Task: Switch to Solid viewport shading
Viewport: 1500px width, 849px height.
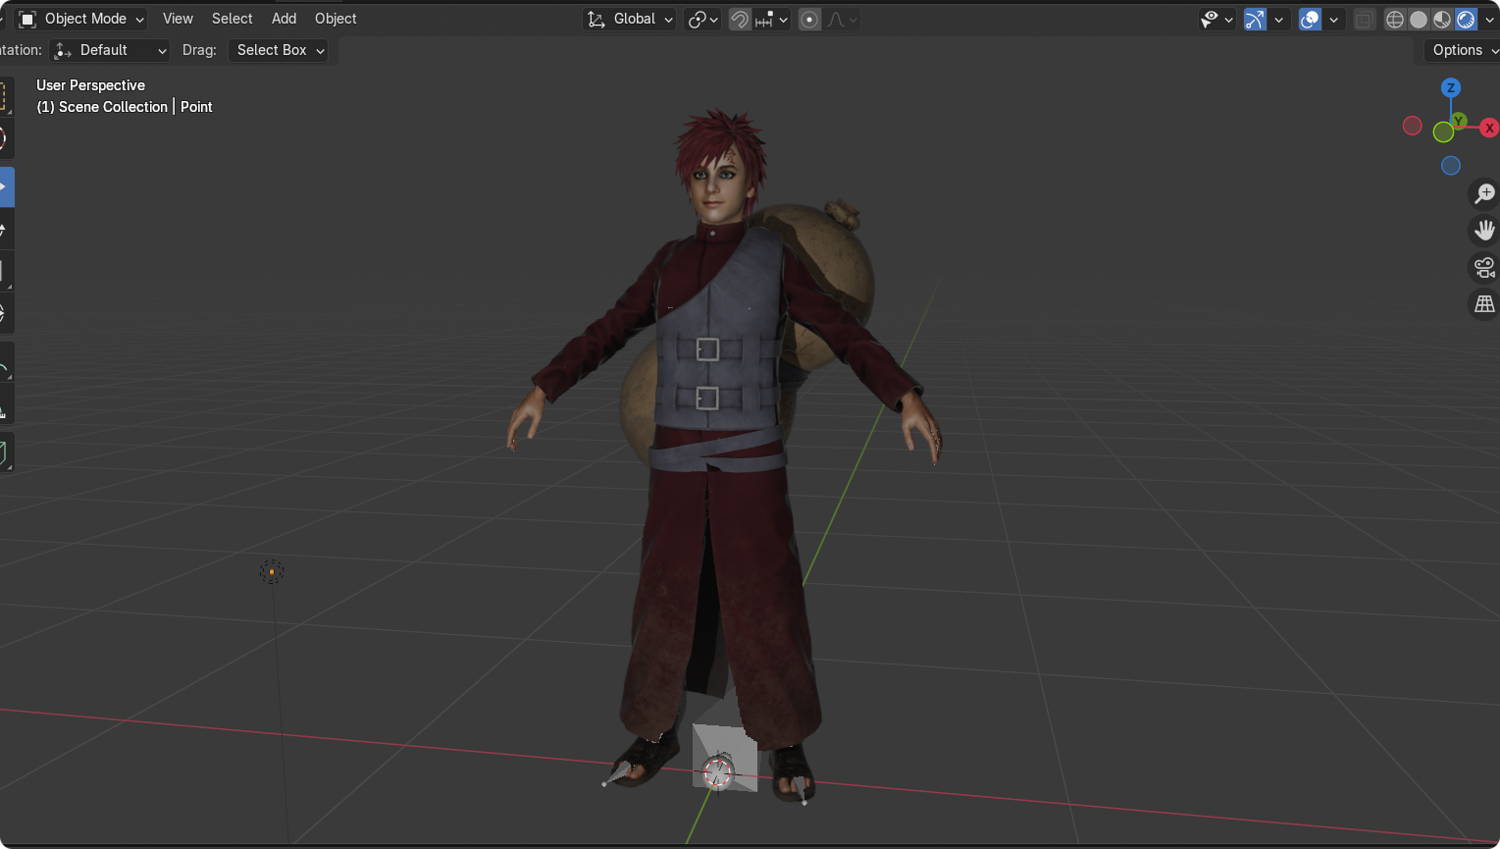Action: tap(1418, 19)
